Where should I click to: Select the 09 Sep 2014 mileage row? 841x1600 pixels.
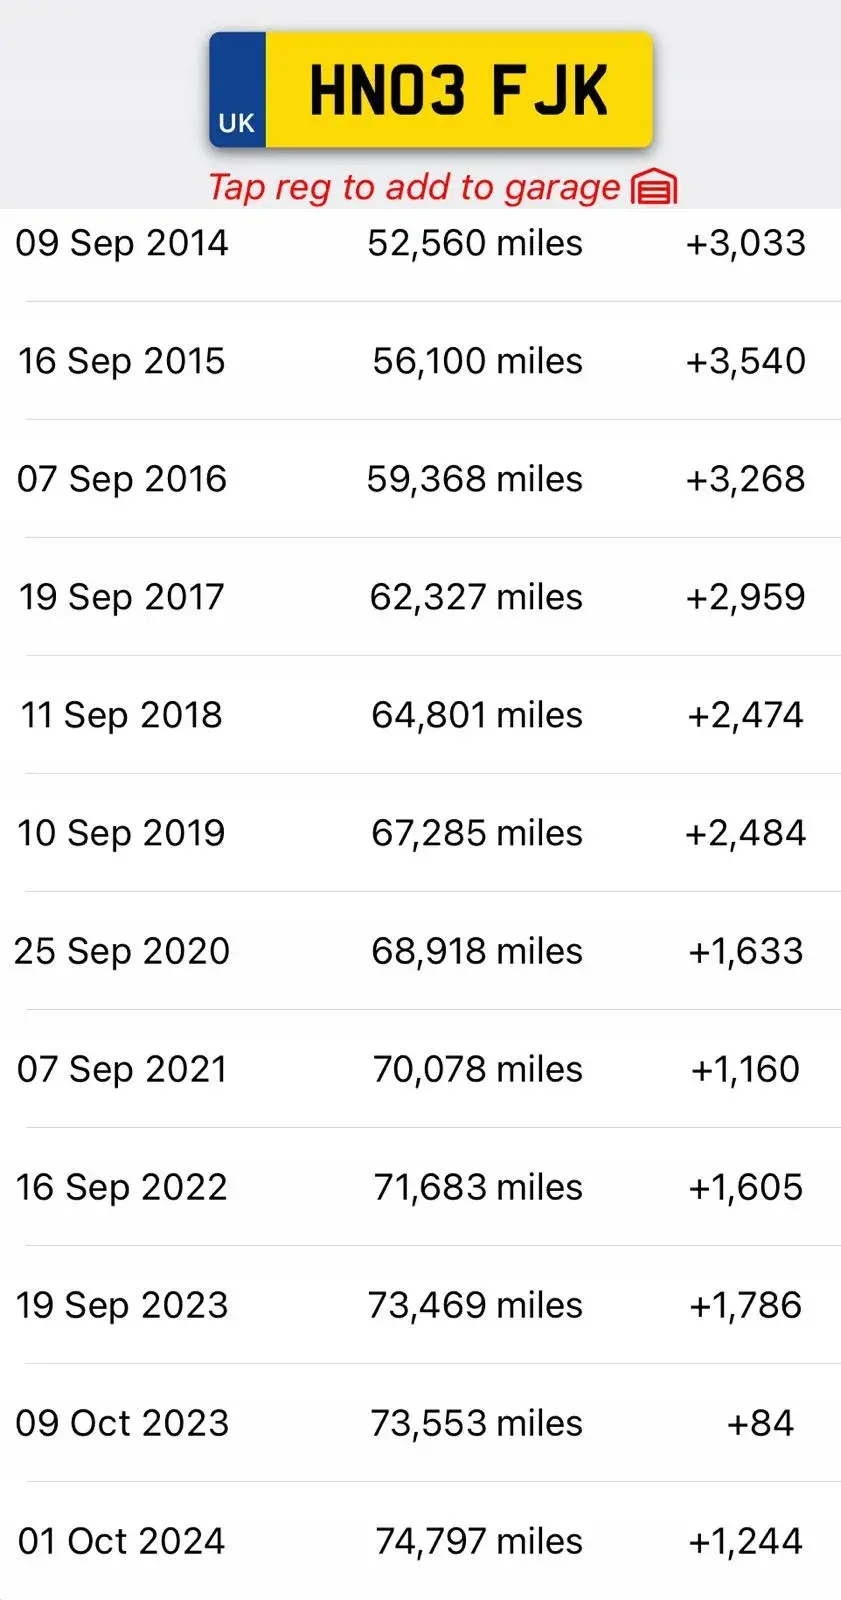(x=420, y=243)
